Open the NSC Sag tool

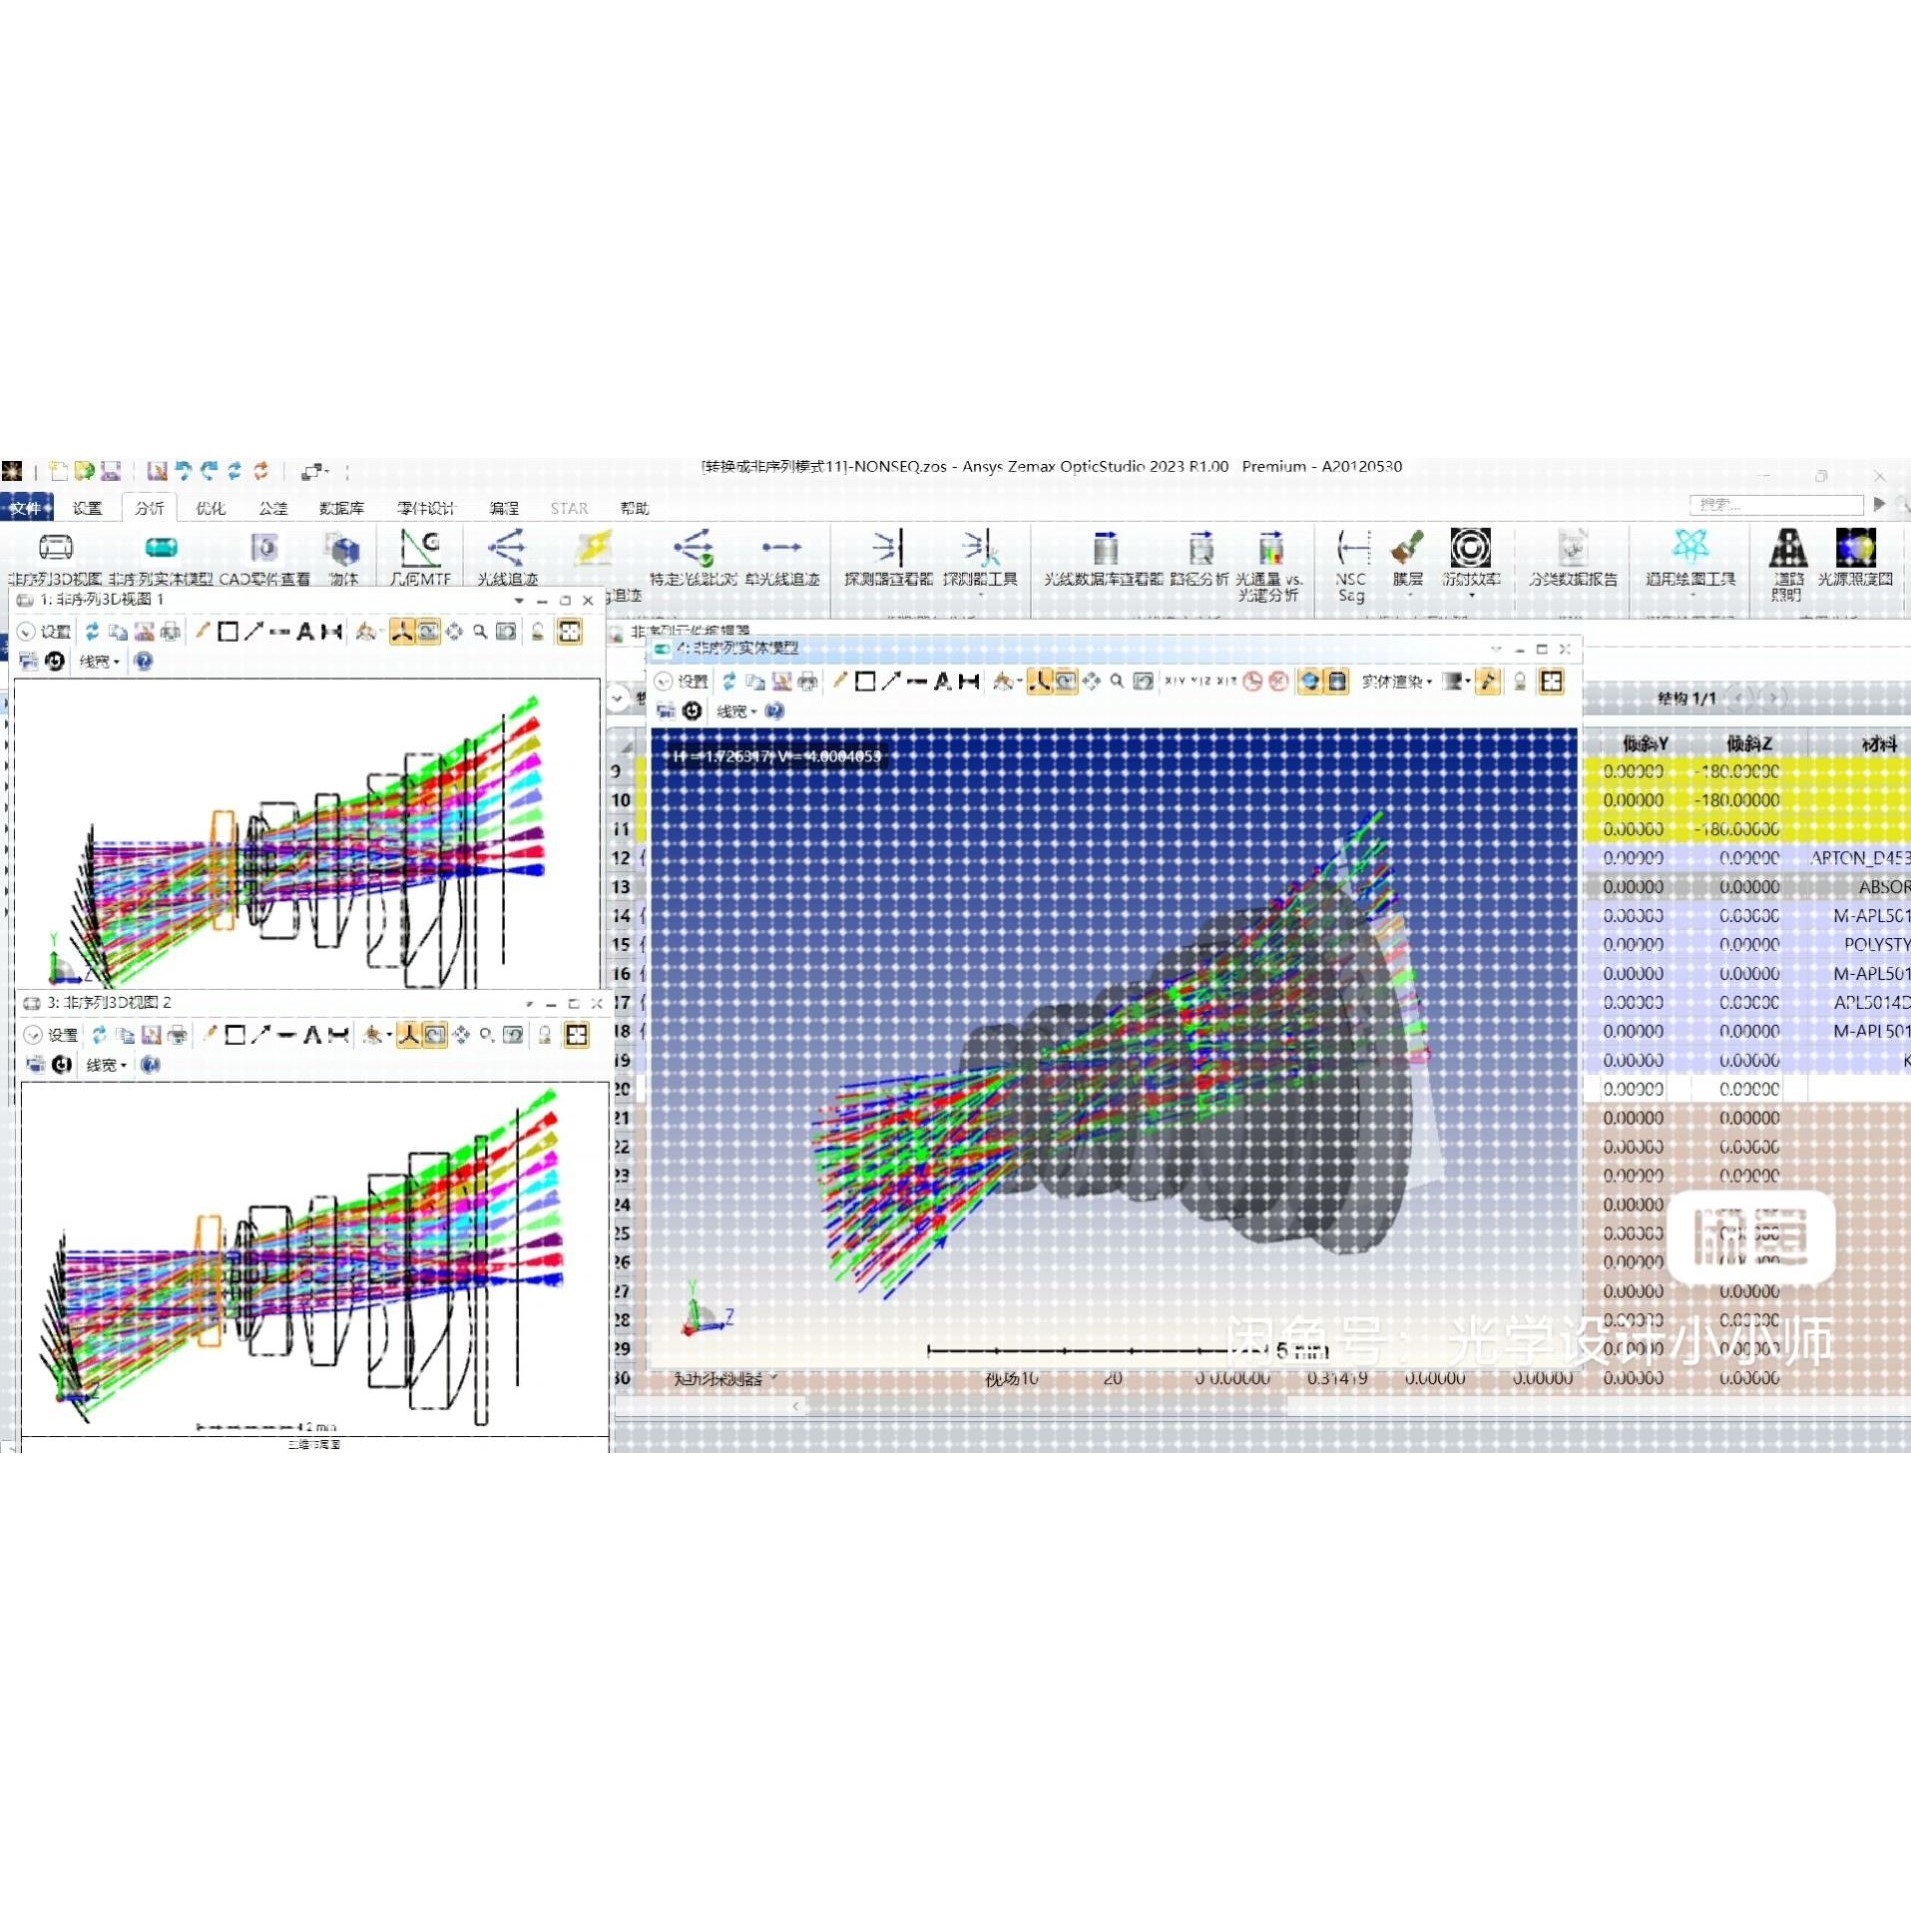pos(1351,566)
